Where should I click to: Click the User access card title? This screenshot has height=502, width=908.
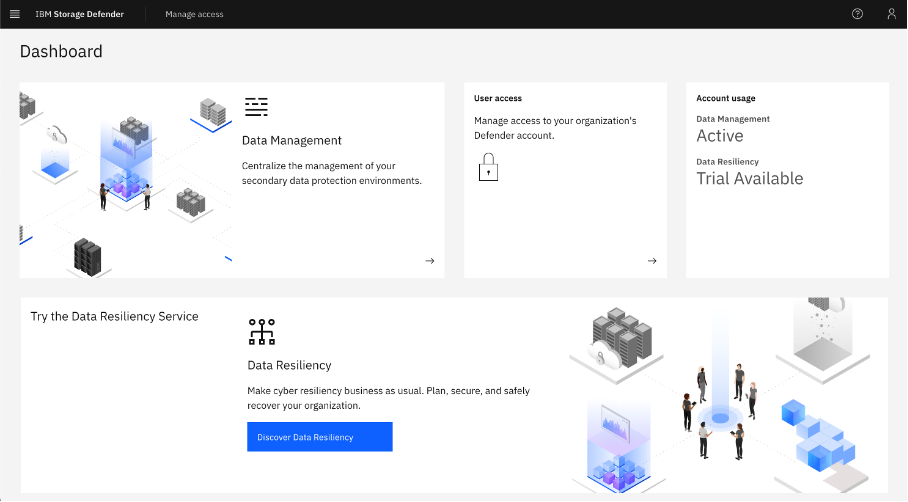point(498,98)
